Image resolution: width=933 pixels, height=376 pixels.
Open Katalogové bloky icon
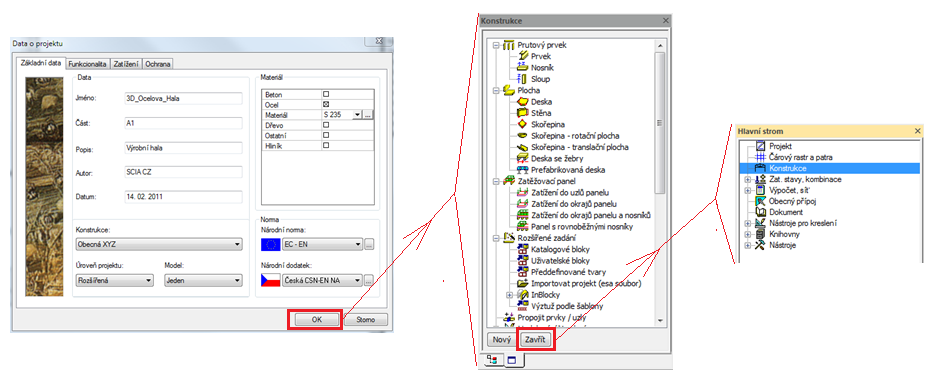tap(523, 249)
